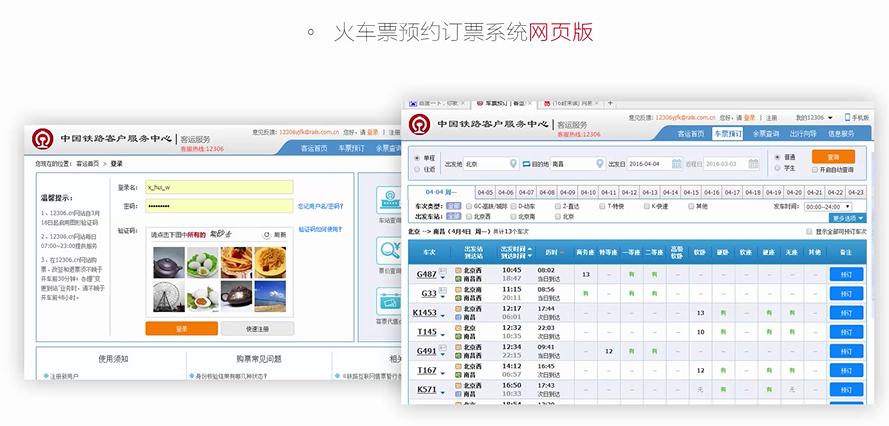Click the ID card icon beside G33
The height and width of the screenshot is (426, 889).
[x=442, y=291]
